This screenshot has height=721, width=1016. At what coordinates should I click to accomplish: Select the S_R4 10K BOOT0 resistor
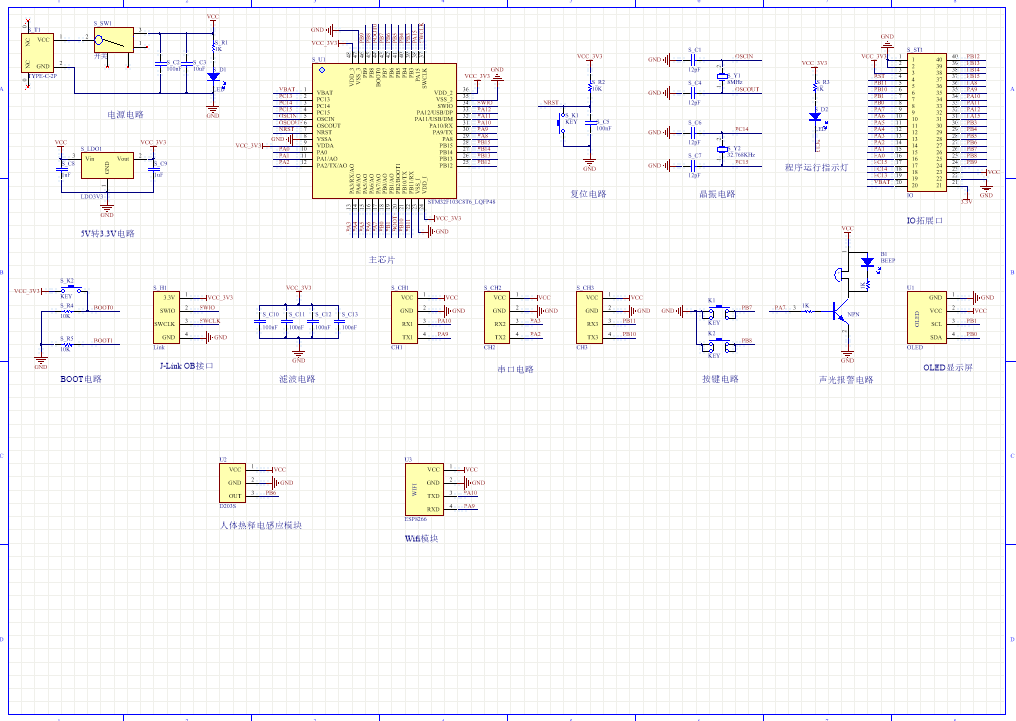click(x=66, y=312)
